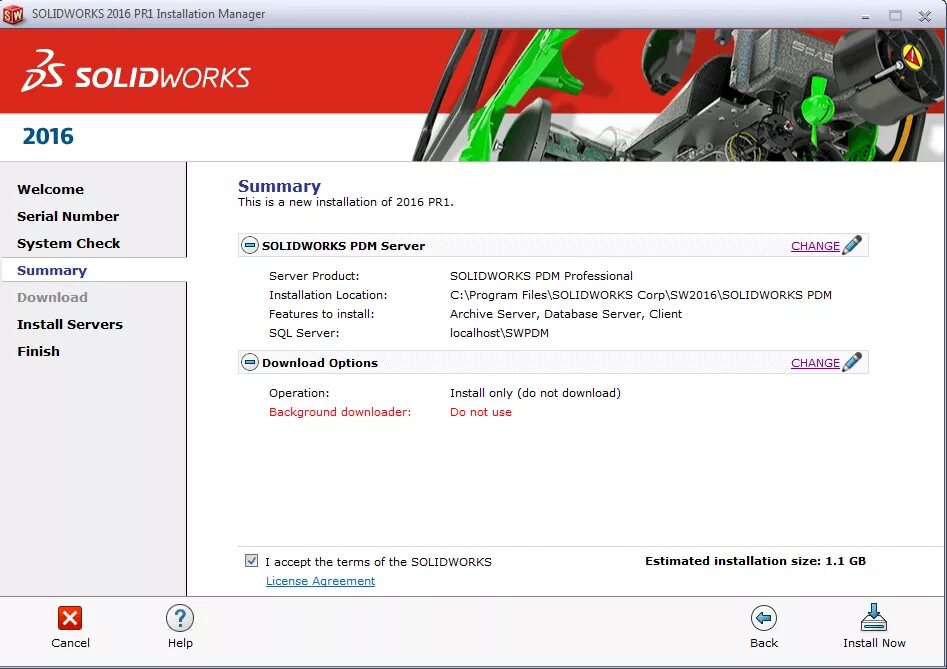Select the Finish step in sidebar

(38, 351)
